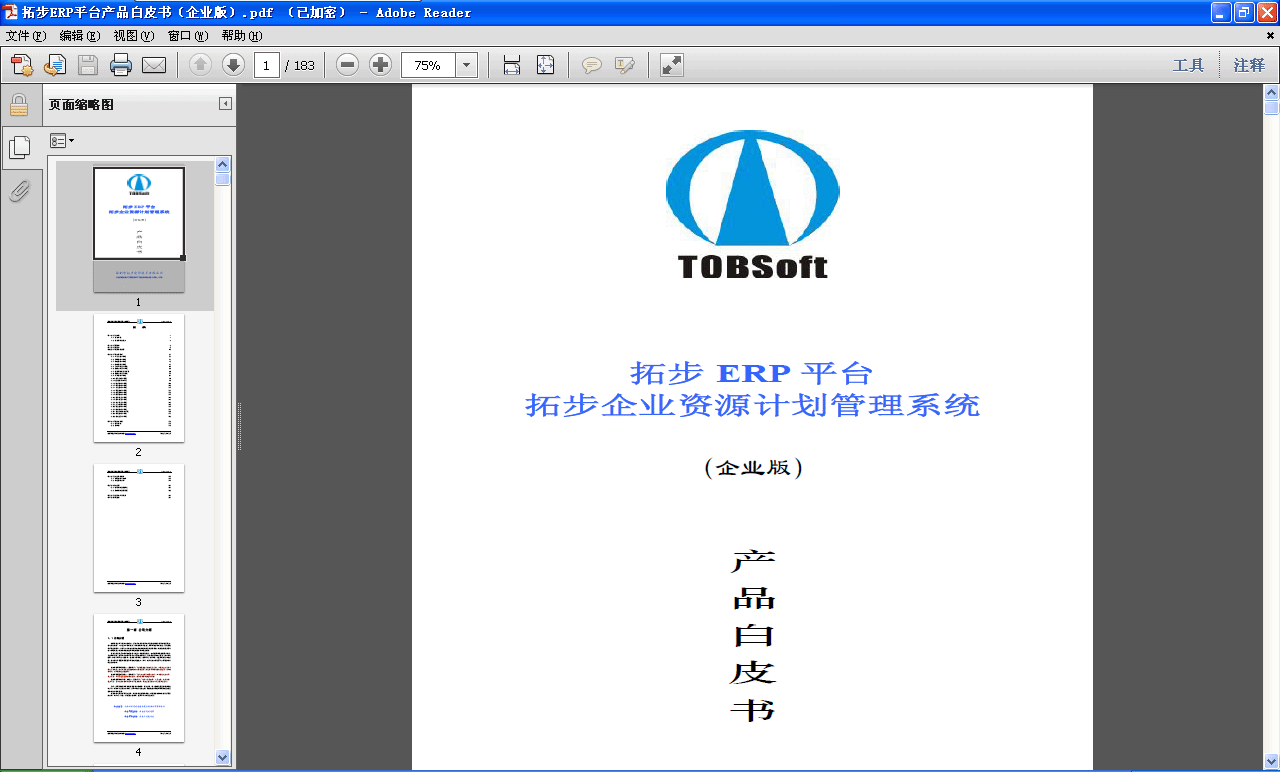The image size is (1280, 772).
Task: Click the 注释 button
Action: (x=1248, y=64)
